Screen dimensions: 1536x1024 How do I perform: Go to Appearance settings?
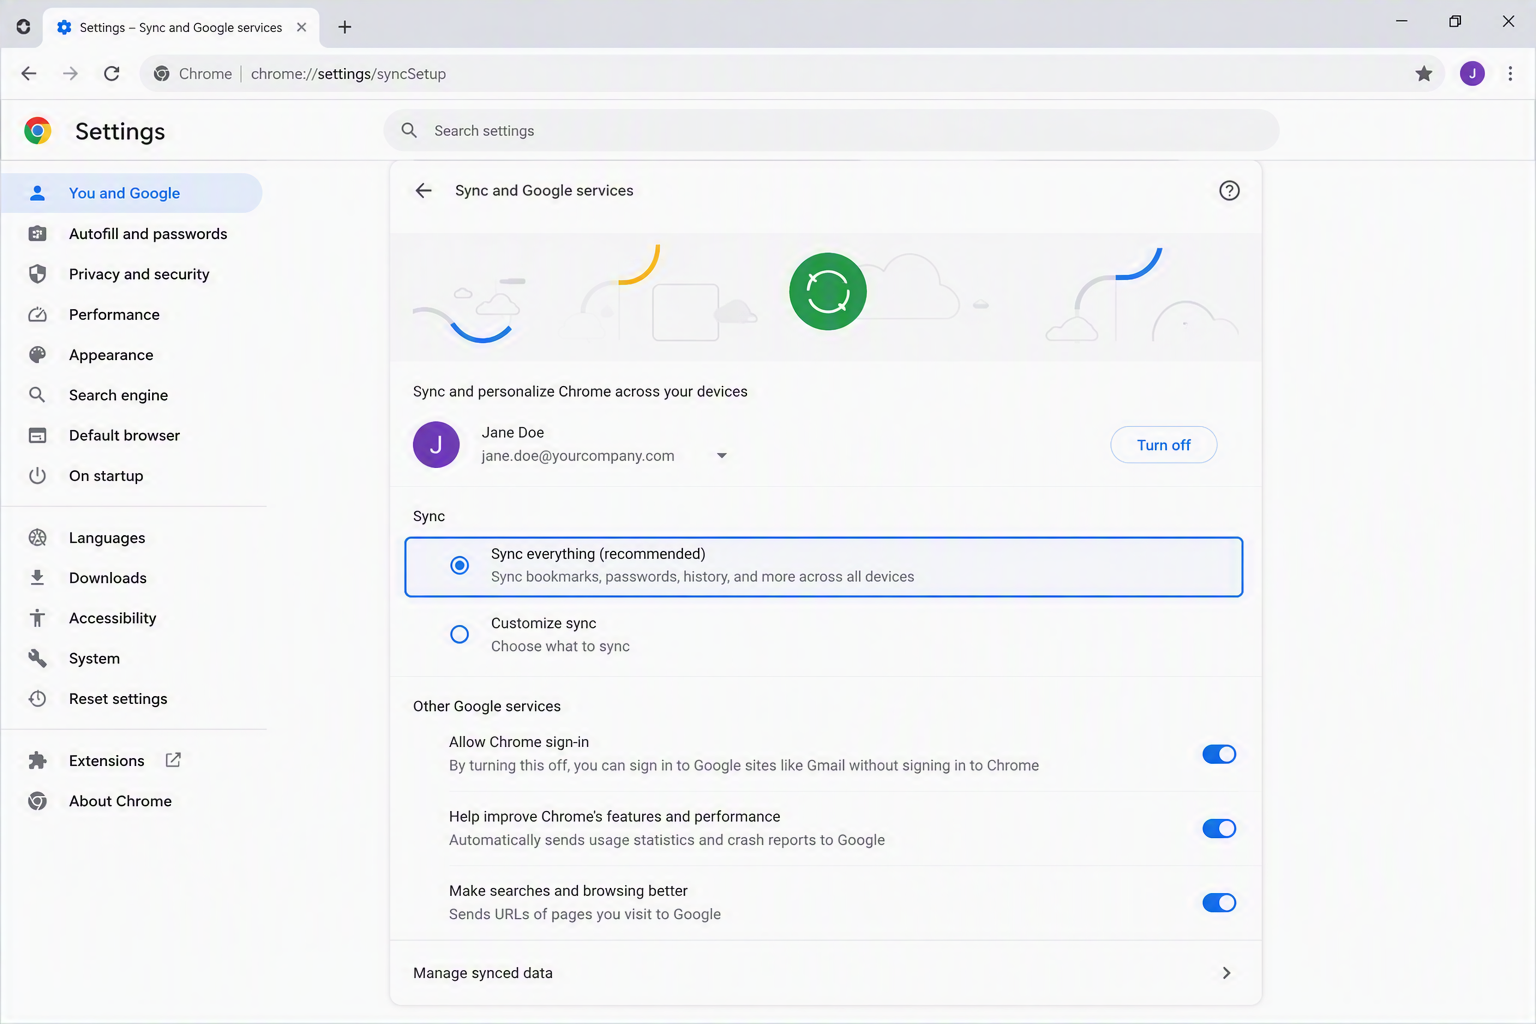coord(132,354)
